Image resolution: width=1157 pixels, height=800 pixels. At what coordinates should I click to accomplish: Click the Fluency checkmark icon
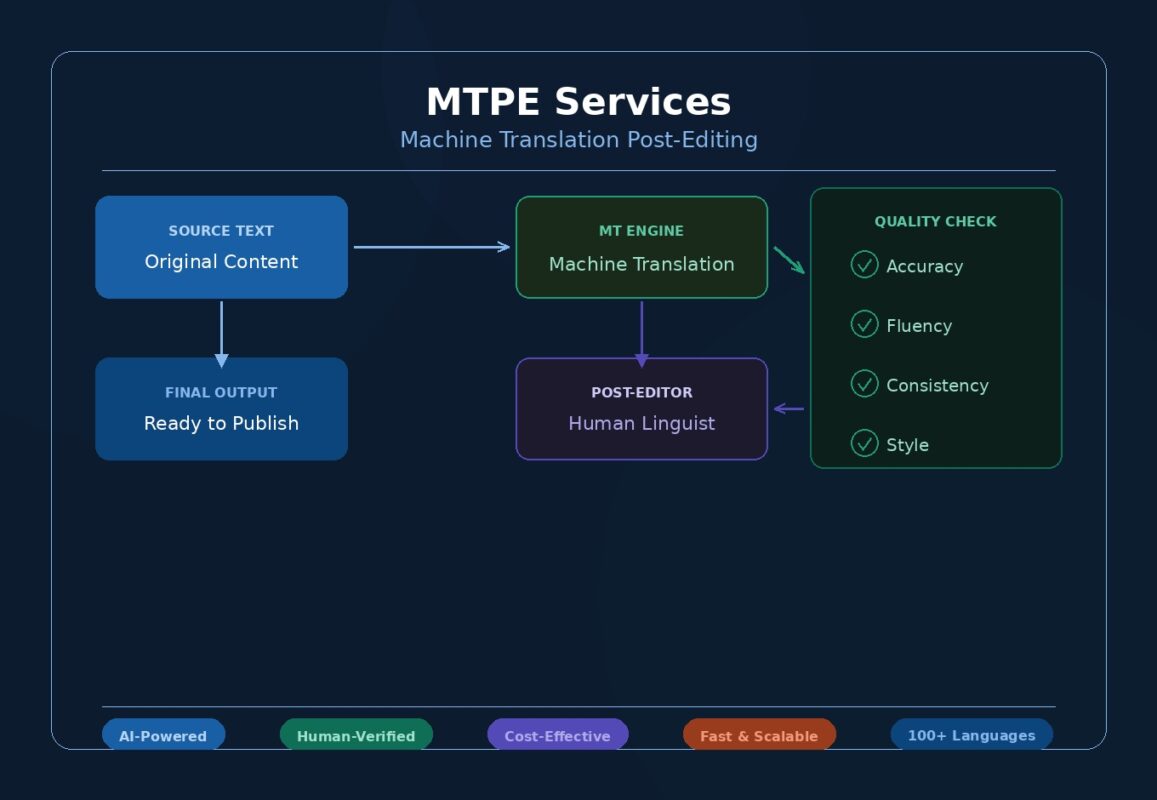[x=864, y=324]
